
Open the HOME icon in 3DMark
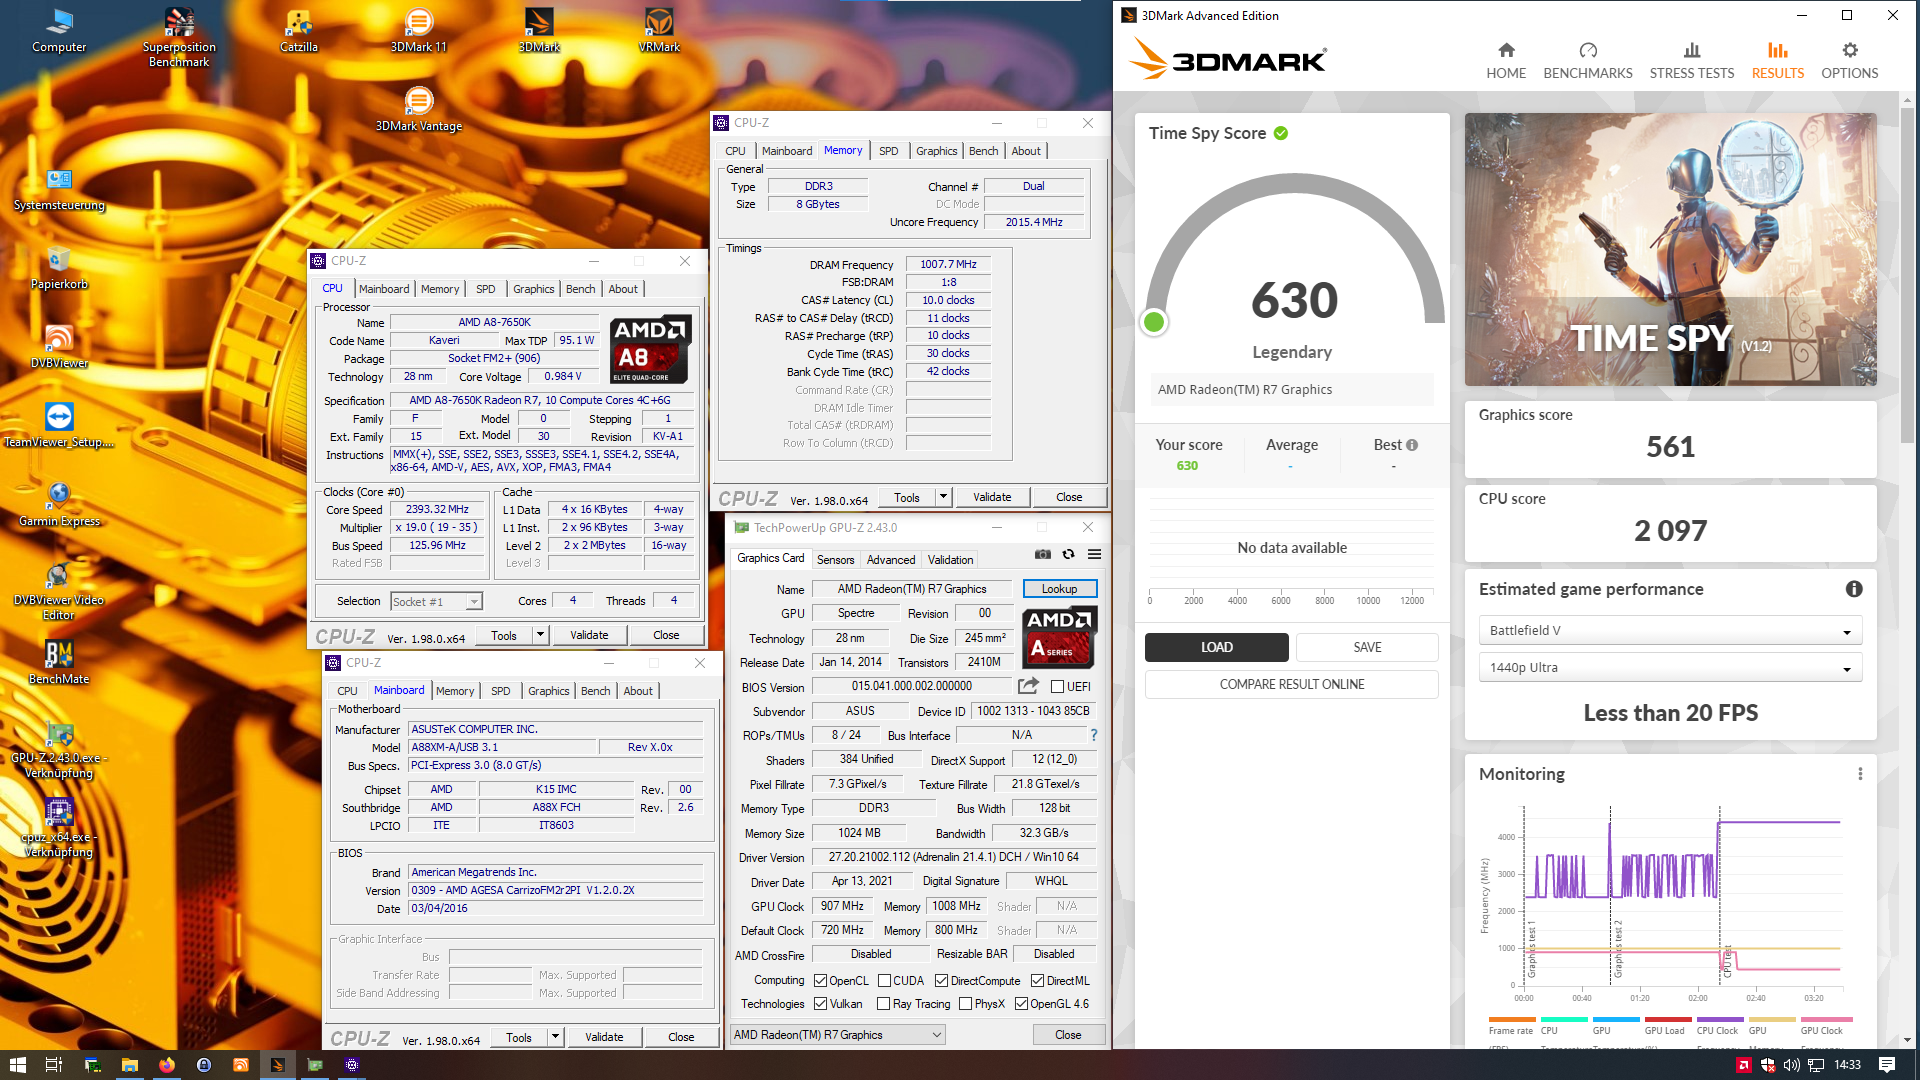[x=1506, y=50]
